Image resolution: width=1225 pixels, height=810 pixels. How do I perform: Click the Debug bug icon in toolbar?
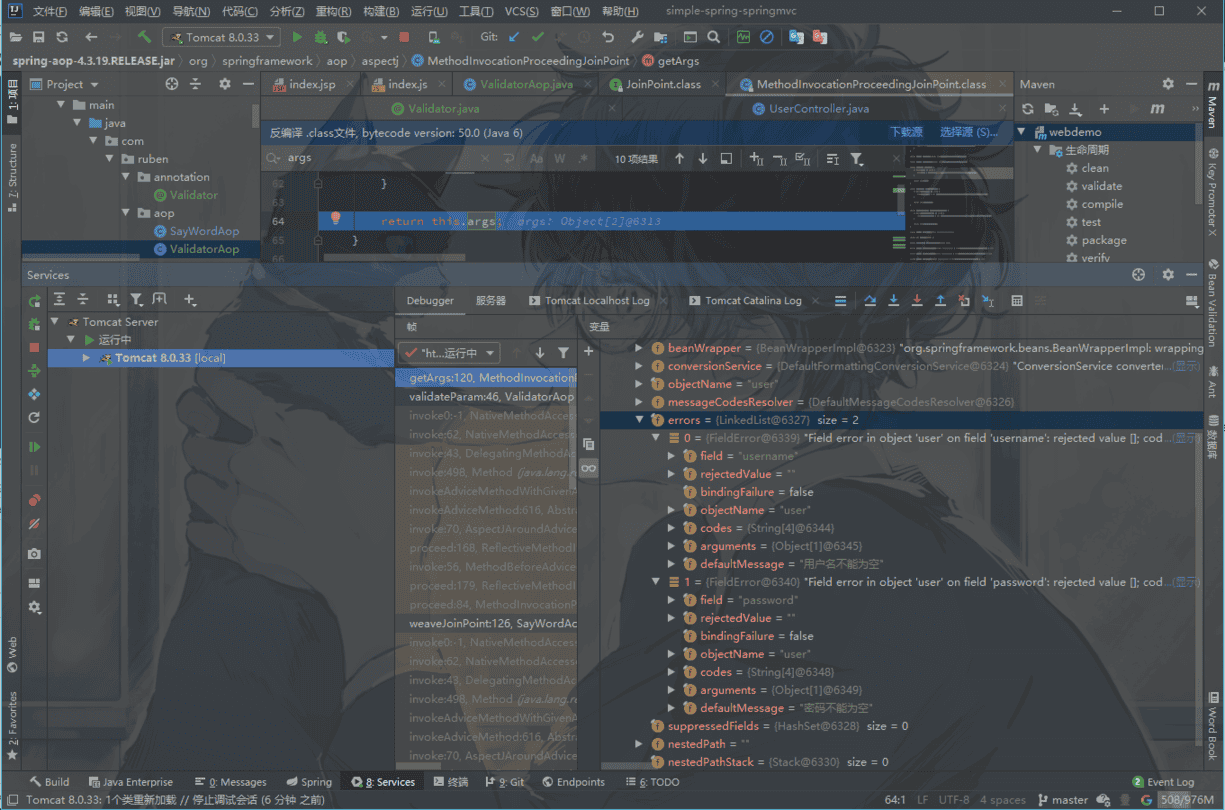click(x=320, y=37)
